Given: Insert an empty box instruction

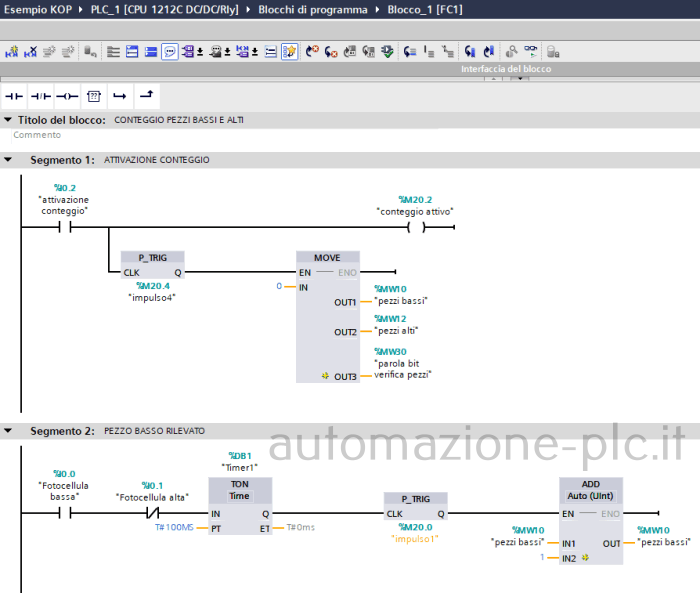Looking at the screenshot, I should pos(94,96).
